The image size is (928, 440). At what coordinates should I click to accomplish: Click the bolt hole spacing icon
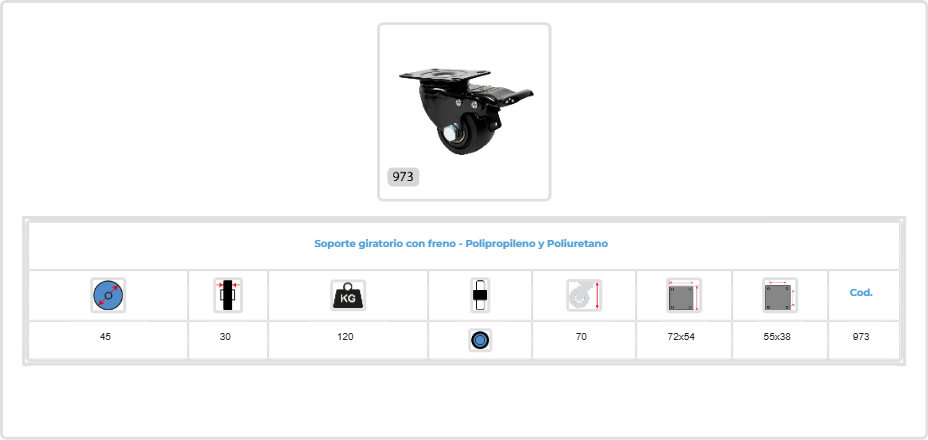point(780,295)
